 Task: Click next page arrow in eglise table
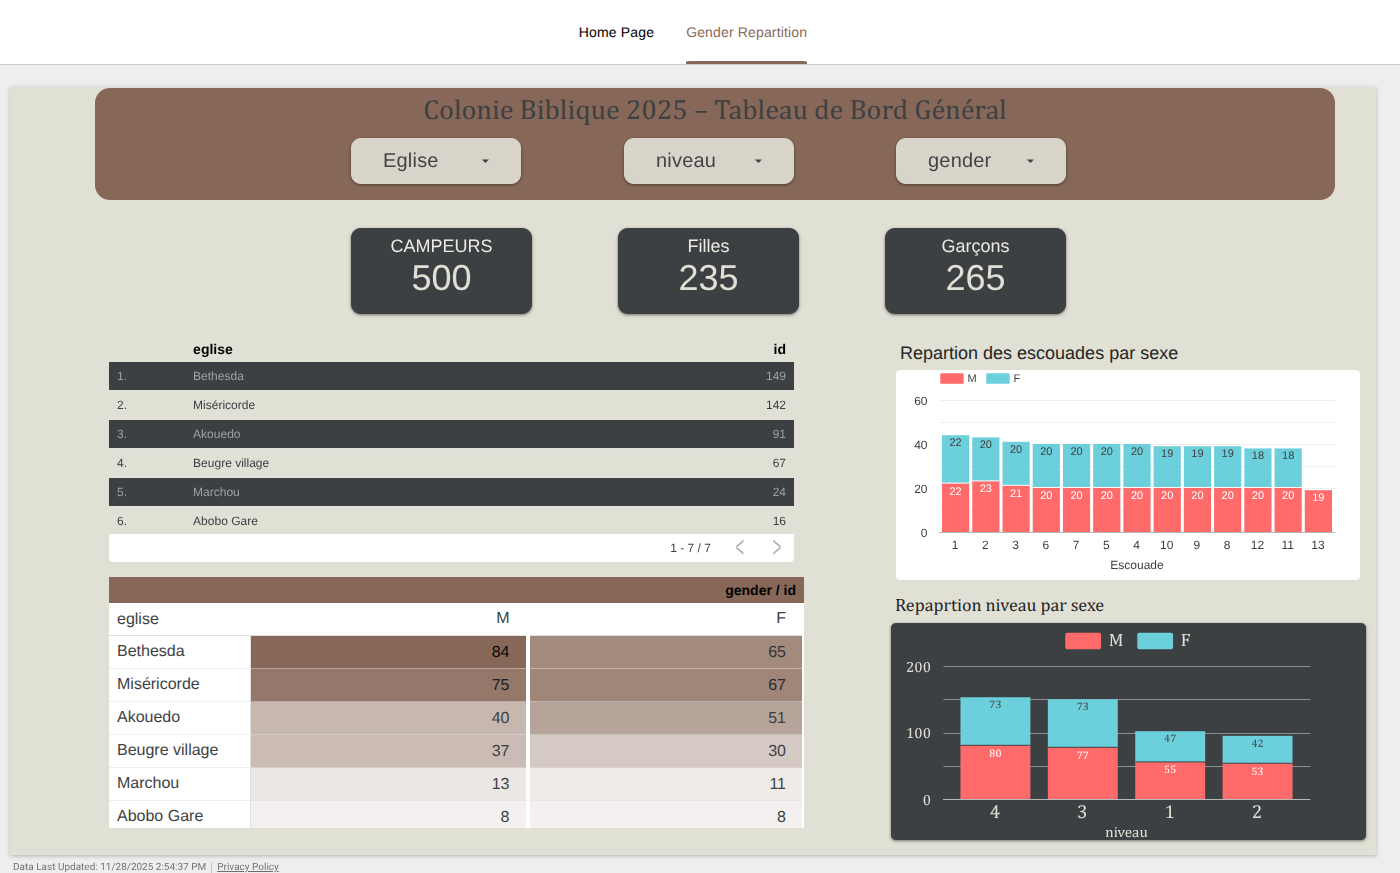[x=777, y=547]
